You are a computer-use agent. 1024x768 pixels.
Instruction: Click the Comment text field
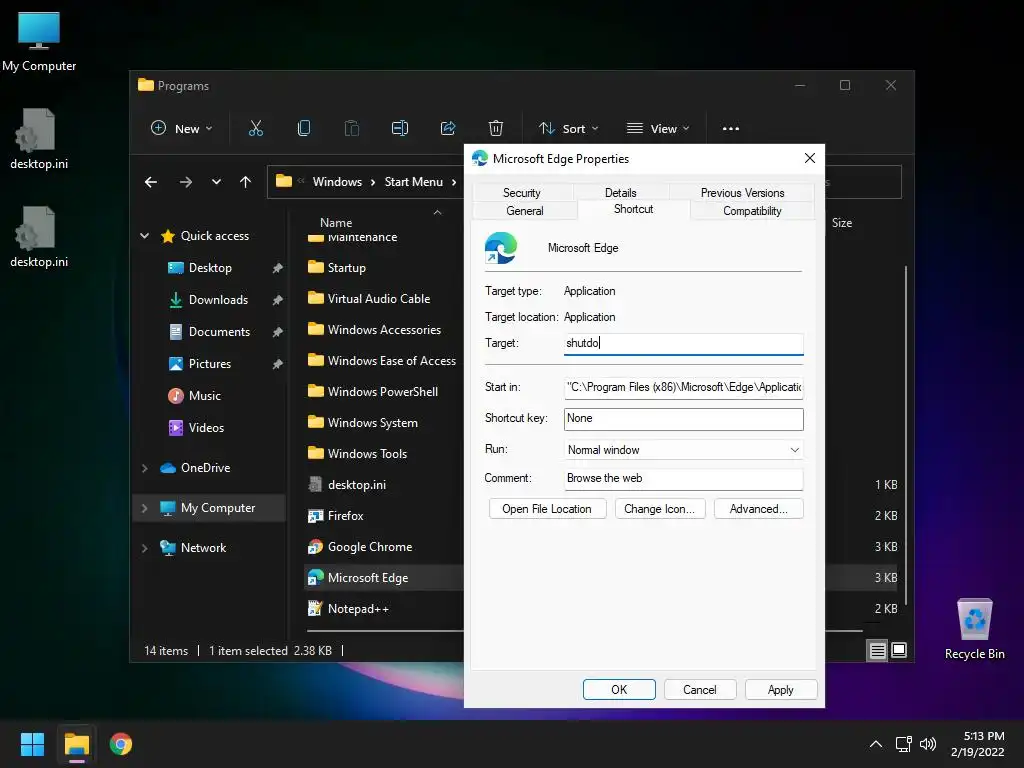683,479
